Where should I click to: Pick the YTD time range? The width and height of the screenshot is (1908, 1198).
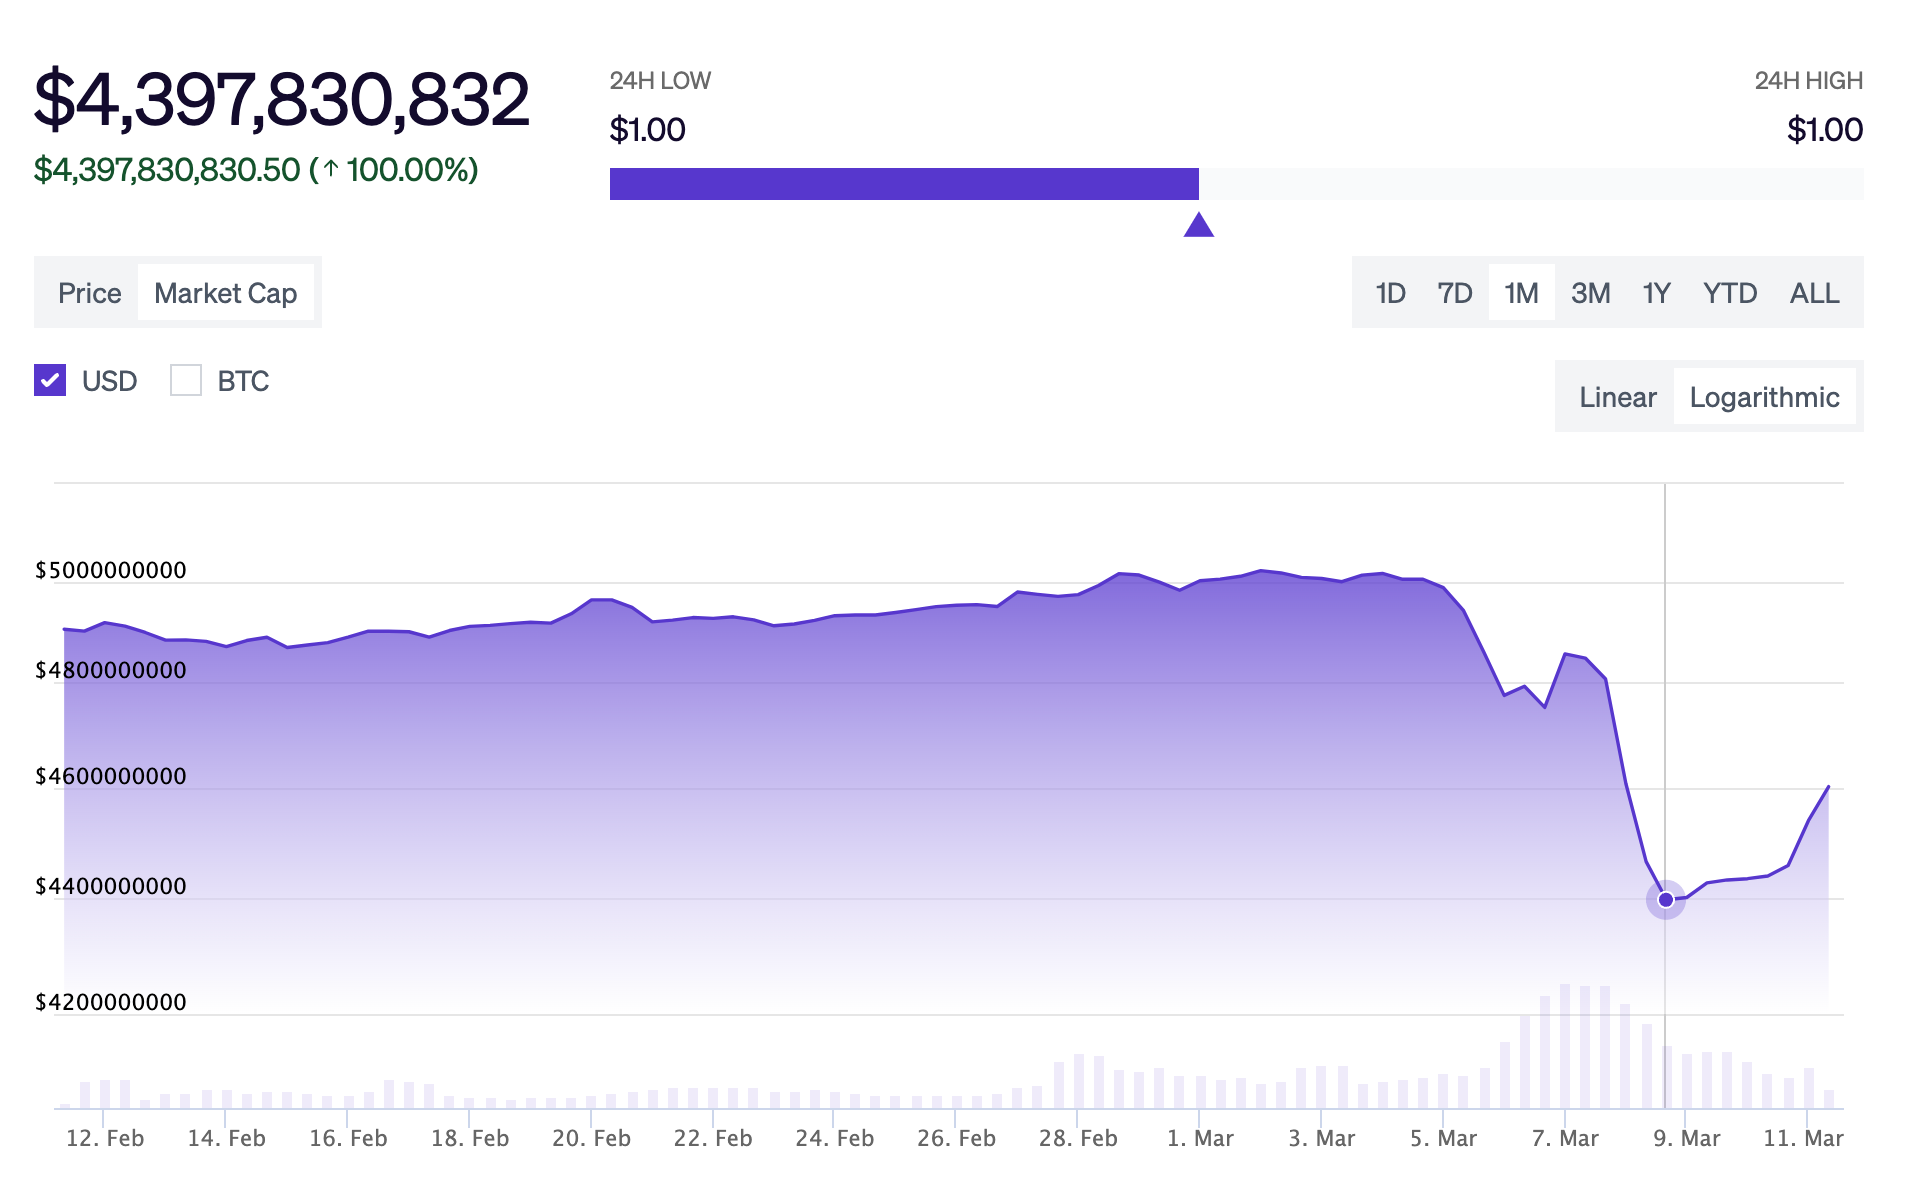click(x=1729, y=293)
